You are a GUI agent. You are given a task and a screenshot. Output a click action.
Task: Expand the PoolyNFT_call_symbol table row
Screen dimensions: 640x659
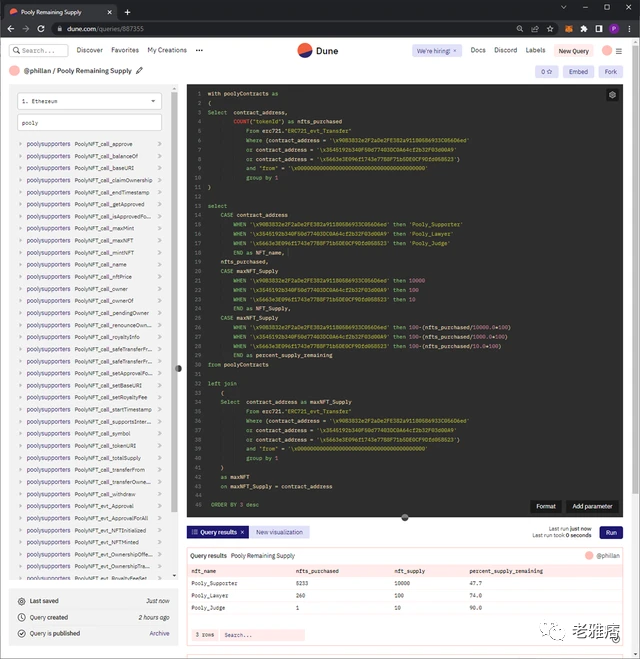pos(20,433)
